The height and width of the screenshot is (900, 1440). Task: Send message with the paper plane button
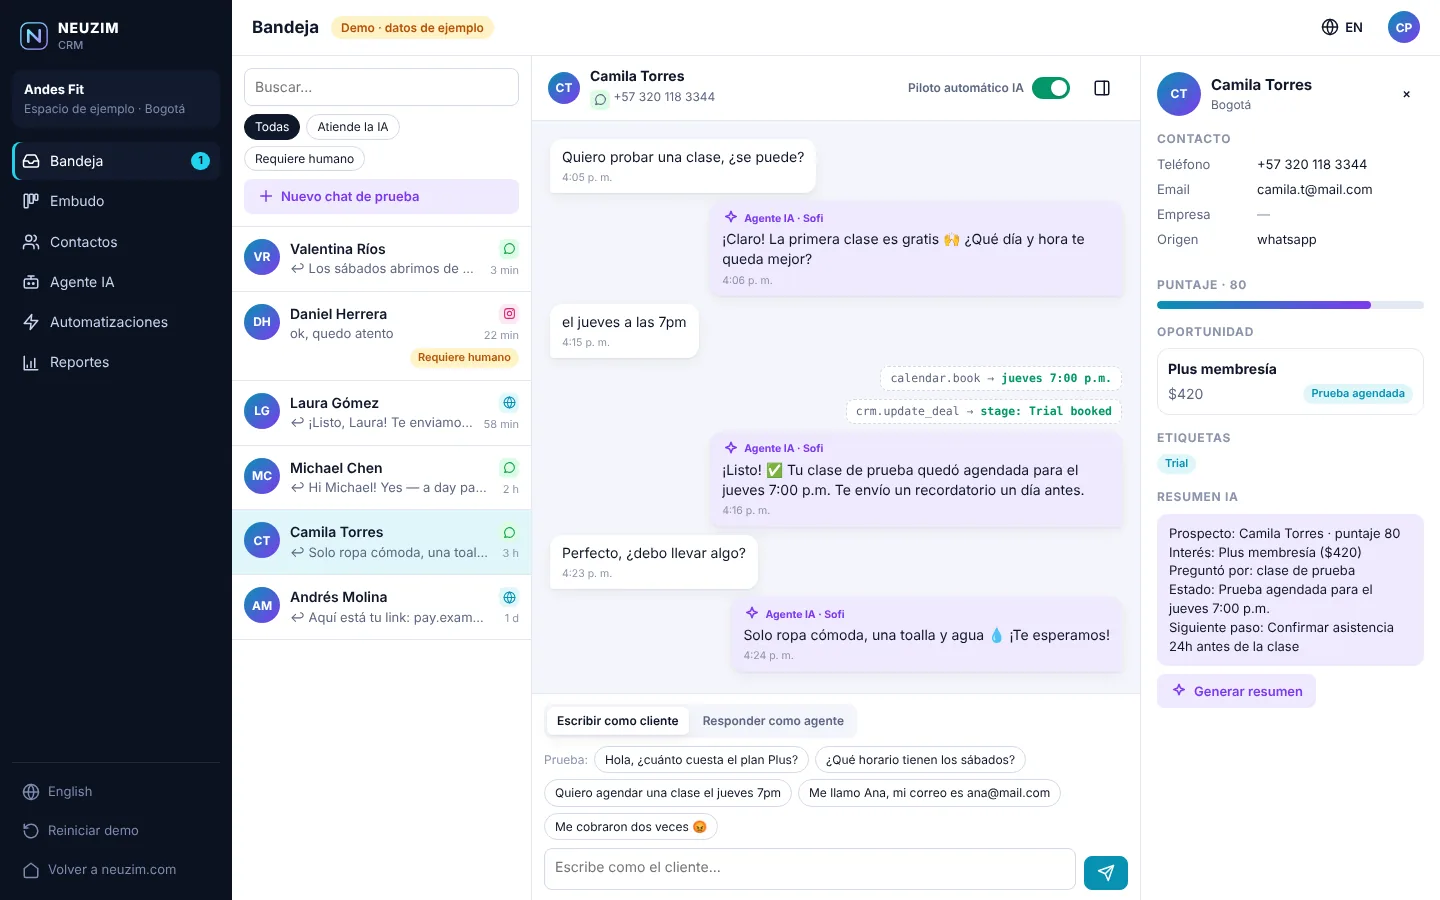click(1106, 873)
